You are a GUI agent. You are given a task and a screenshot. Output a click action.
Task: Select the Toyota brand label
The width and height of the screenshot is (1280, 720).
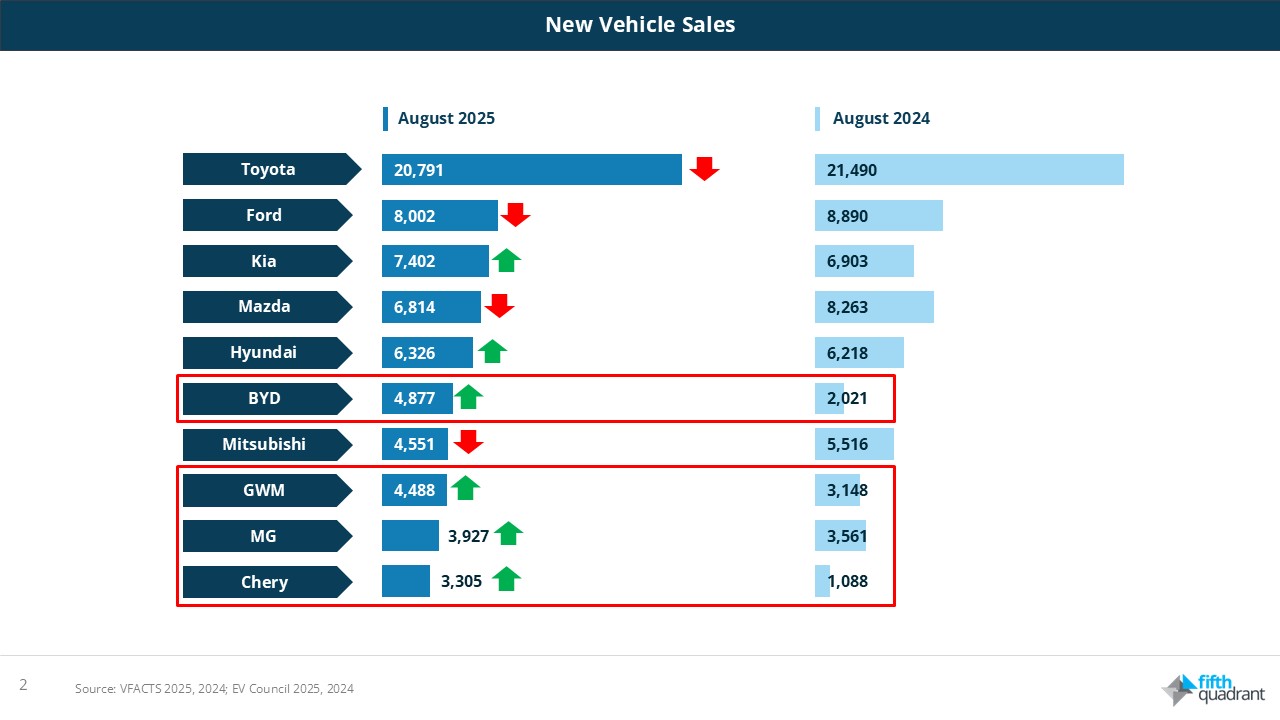(x=268, y=169)
